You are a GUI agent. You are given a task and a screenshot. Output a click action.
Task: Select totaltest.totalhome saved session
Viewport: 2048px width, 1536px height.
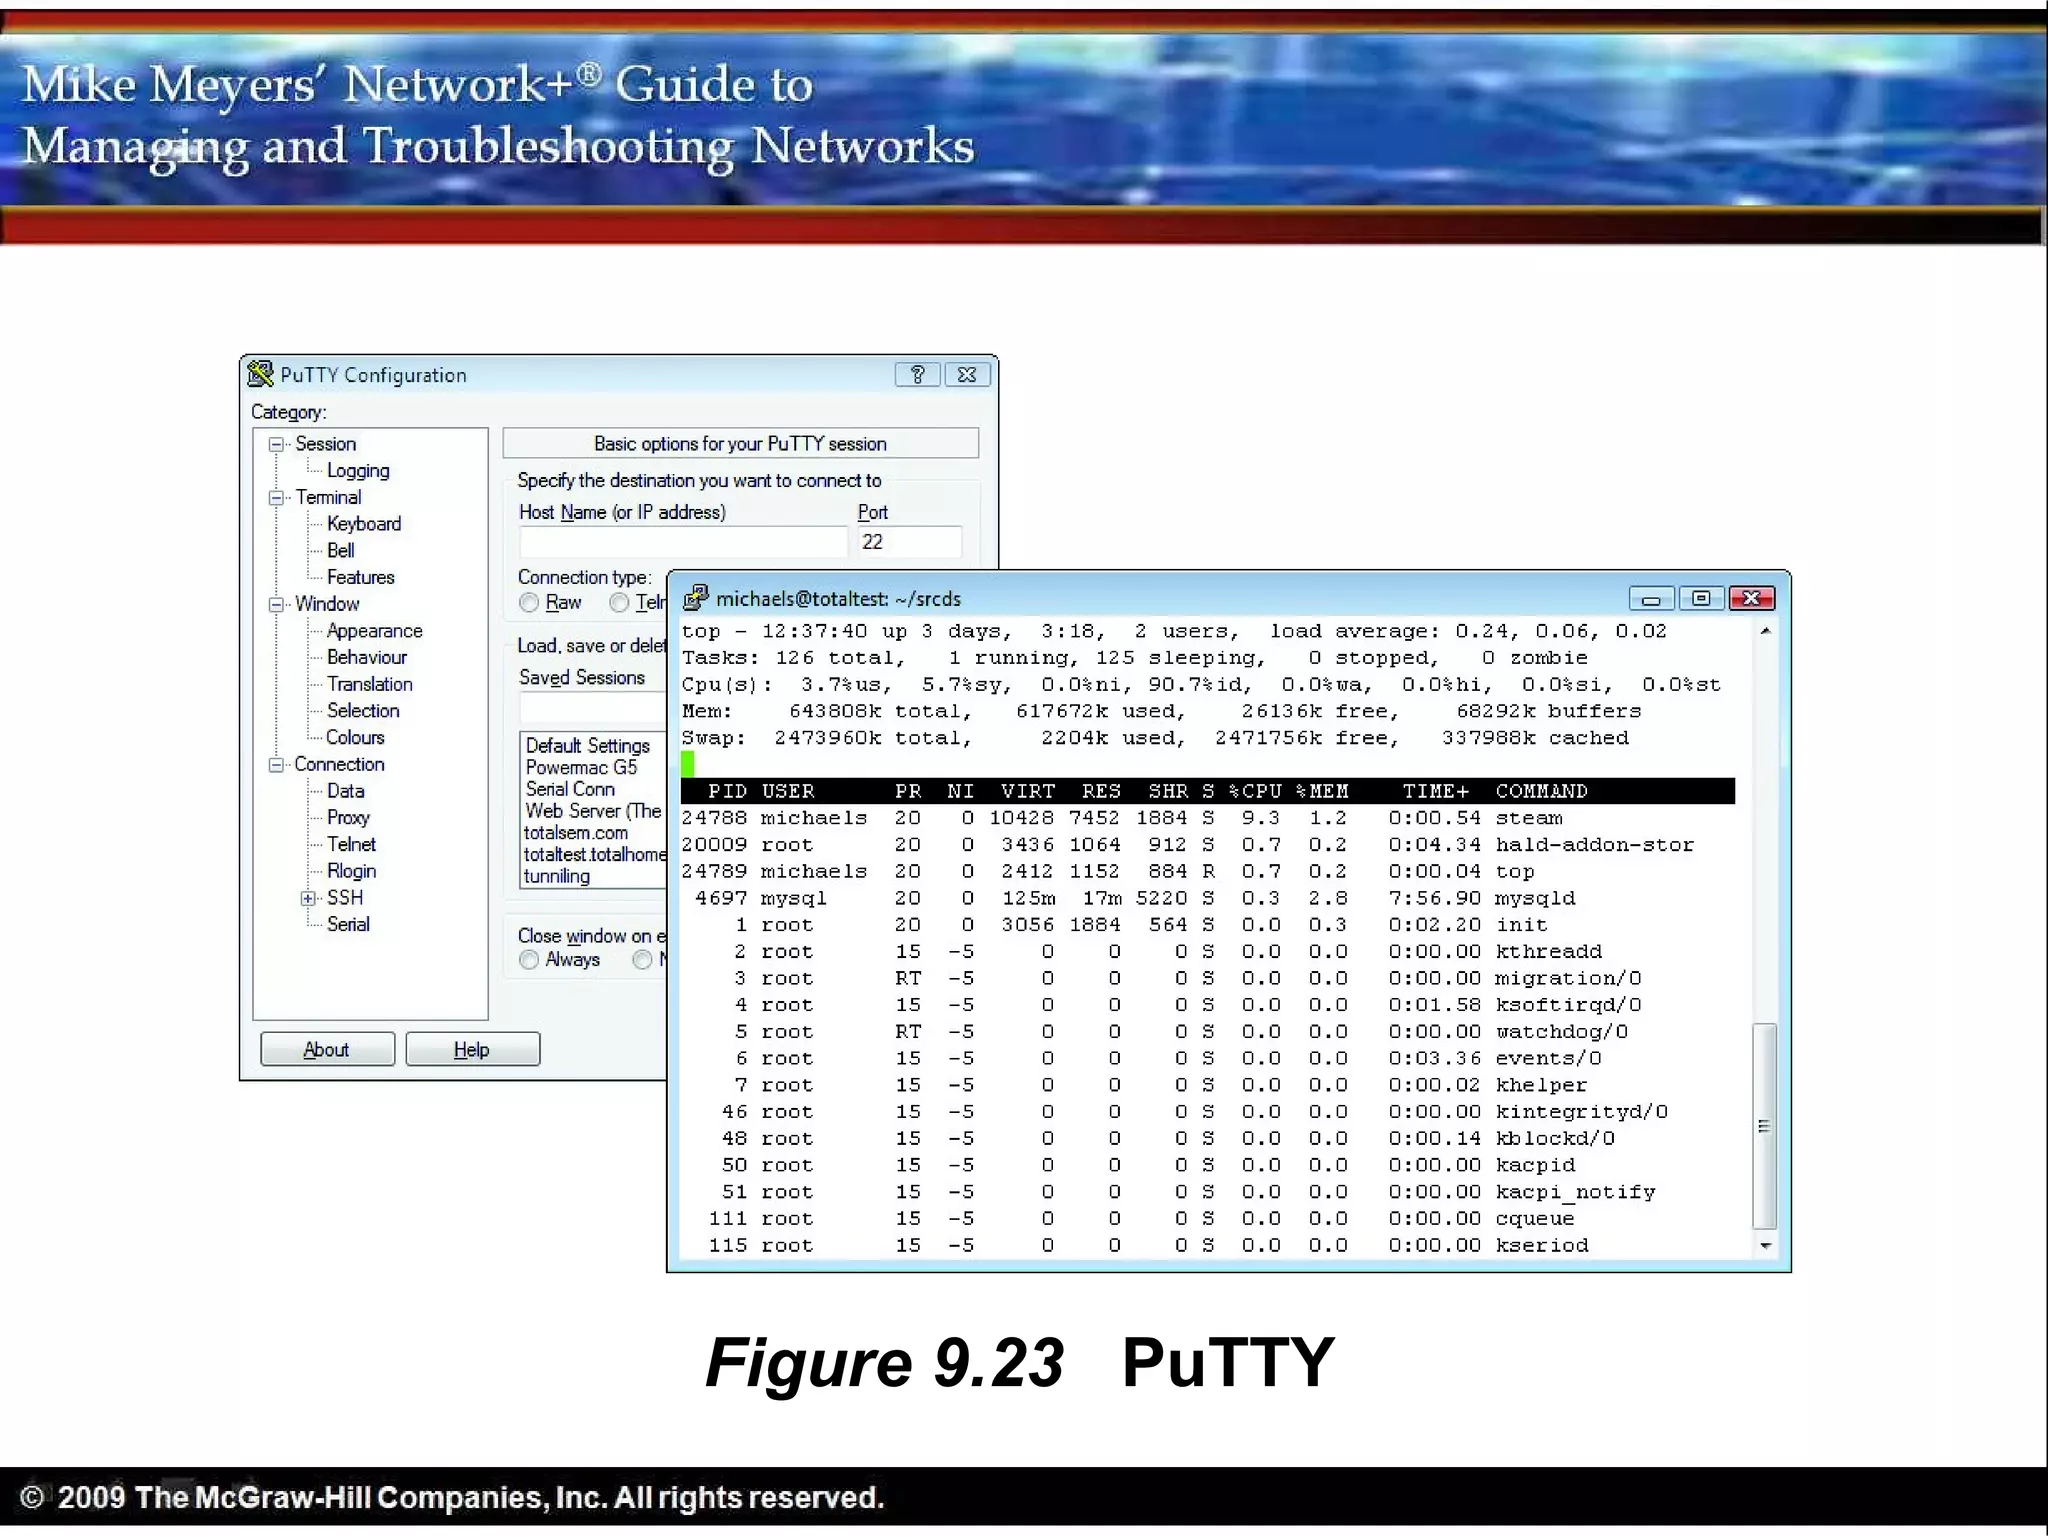tap(595, 854)
